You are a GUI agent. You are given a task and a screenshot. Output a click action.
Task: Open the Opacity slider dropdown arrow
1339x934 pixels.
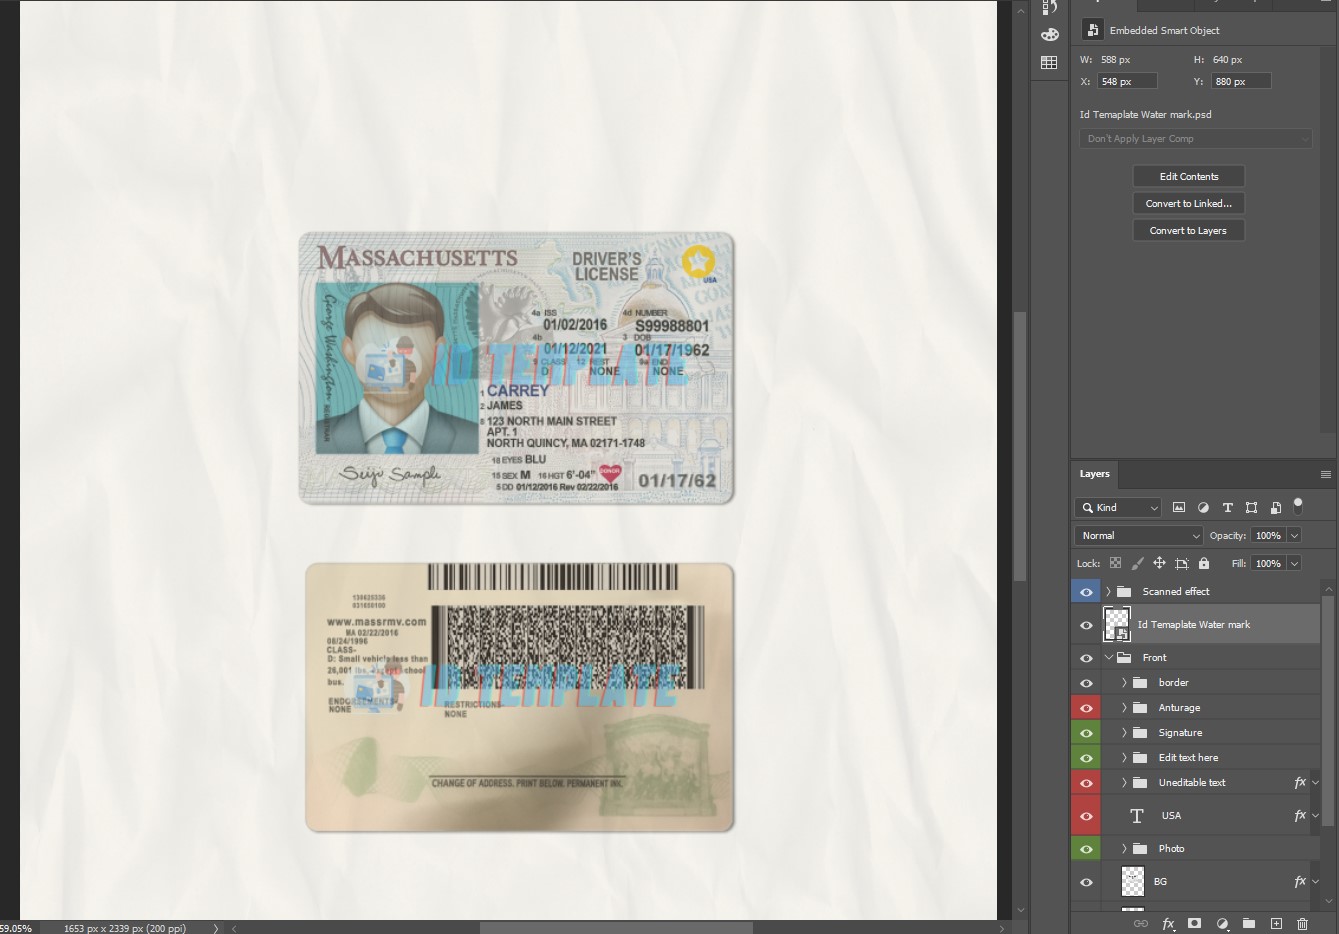[1294, 536]
